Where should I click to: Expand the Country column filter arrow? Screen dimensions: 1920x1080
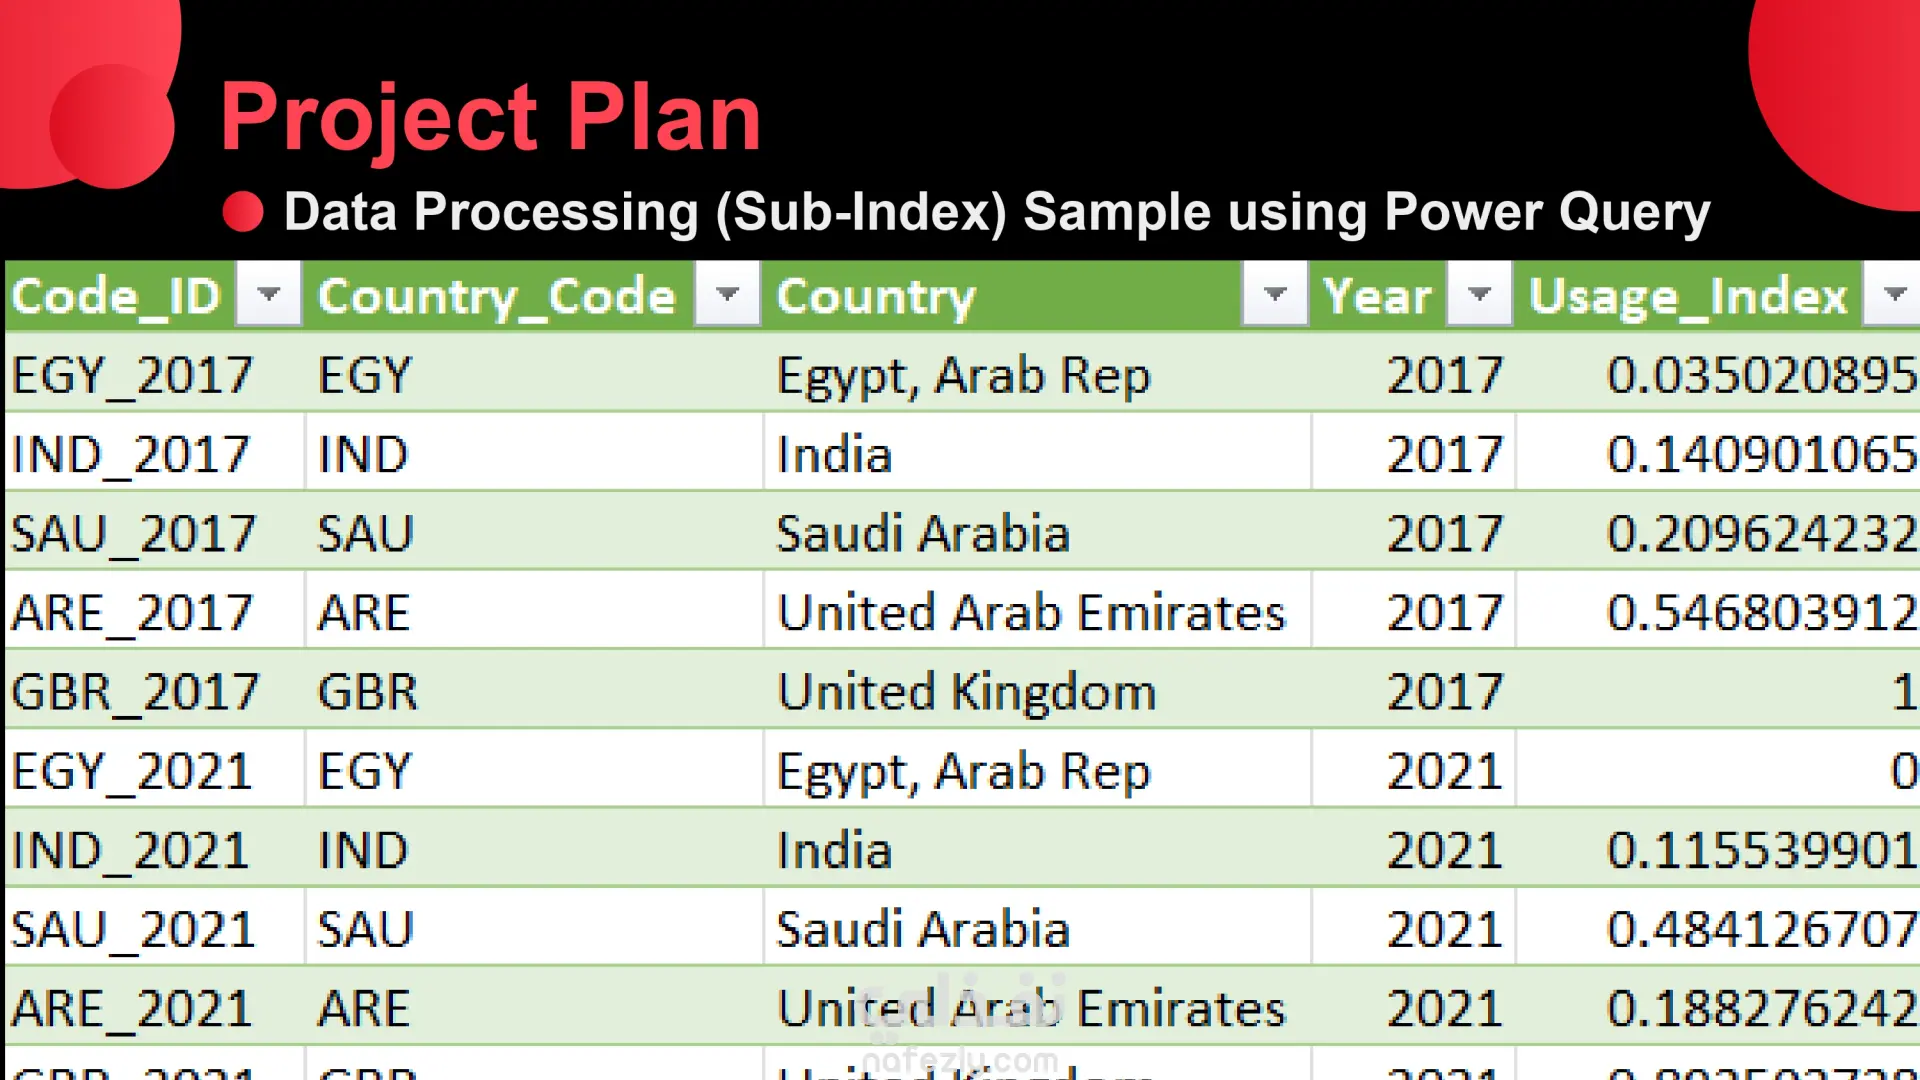point(1274,294)
